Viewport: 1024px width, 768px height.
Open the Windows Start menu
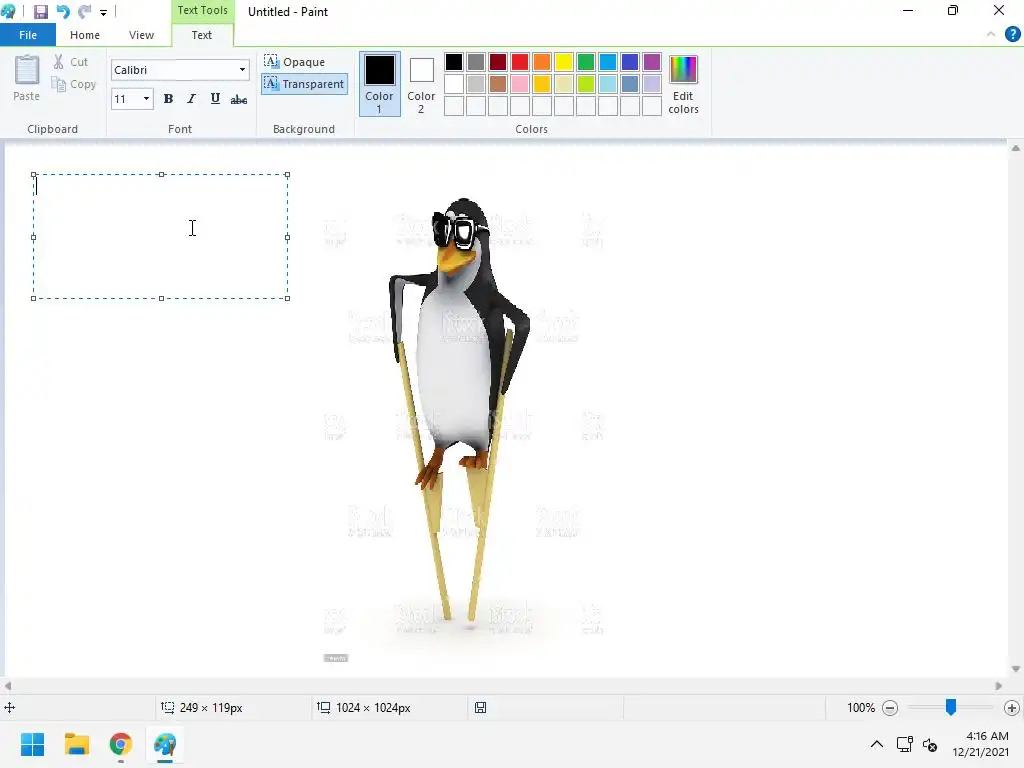pyautogui.click(x=32, y=744)
